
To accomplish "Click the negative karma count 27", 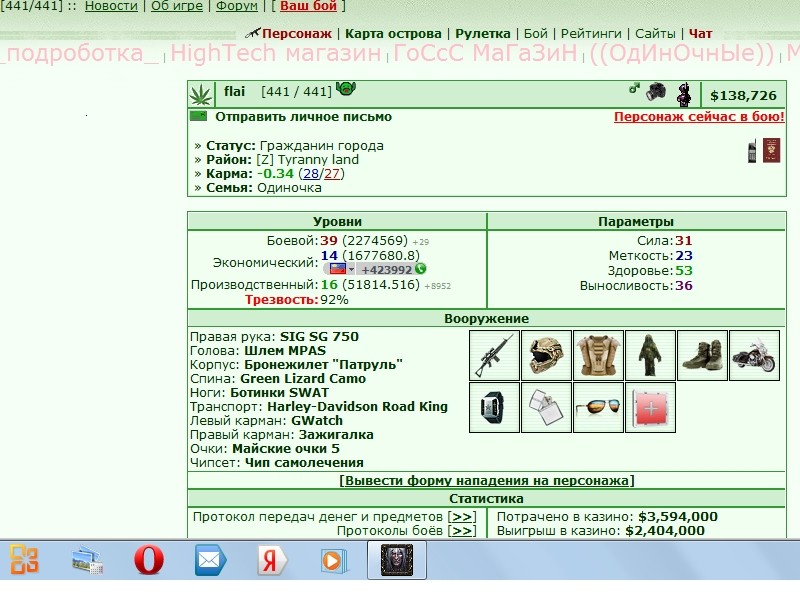I will 332,174.
